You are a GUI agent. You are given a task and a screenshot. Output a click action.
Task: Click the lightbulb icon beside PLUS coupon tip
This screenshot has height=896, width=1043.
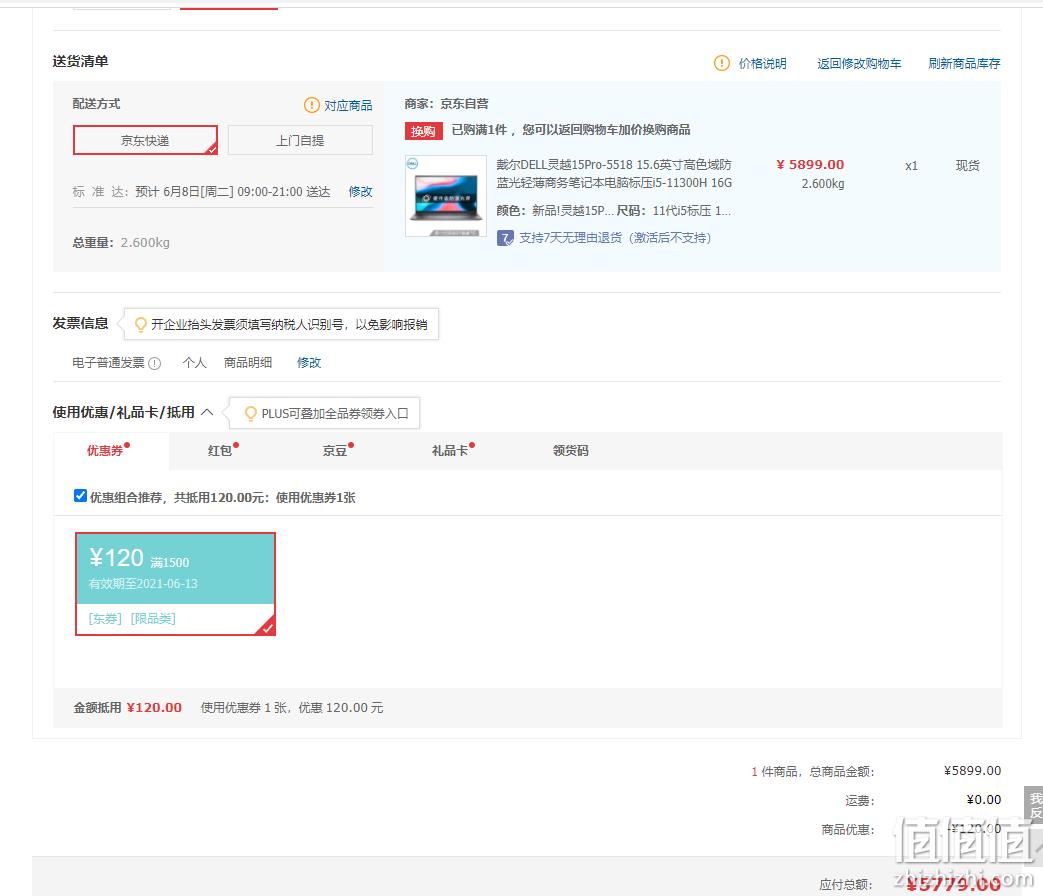click(251, 414)
